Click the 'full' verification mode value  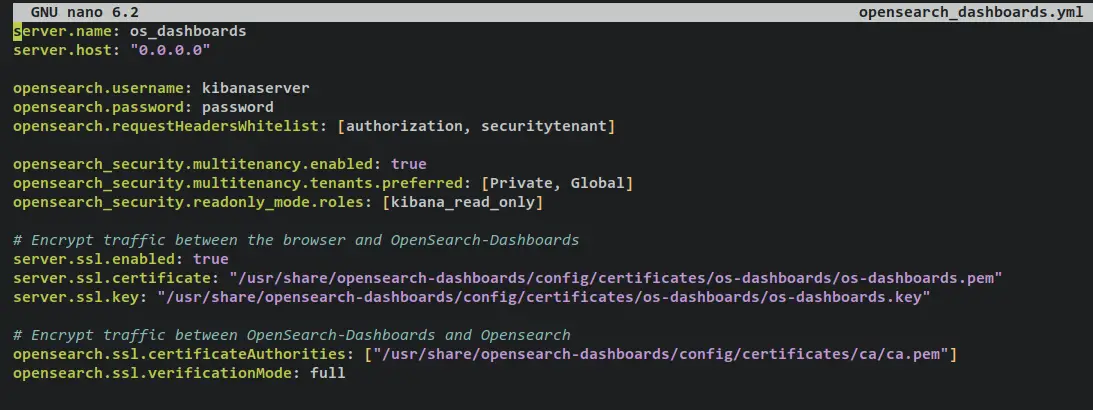tap(328, 373)
